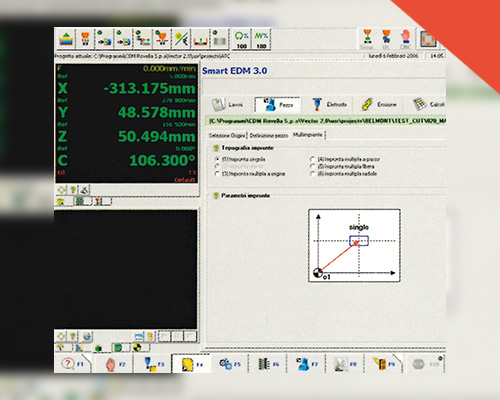This screenshot has width=500, height=400.
Task: Click the orange frame icon at top right
Action: click(428, 39)
